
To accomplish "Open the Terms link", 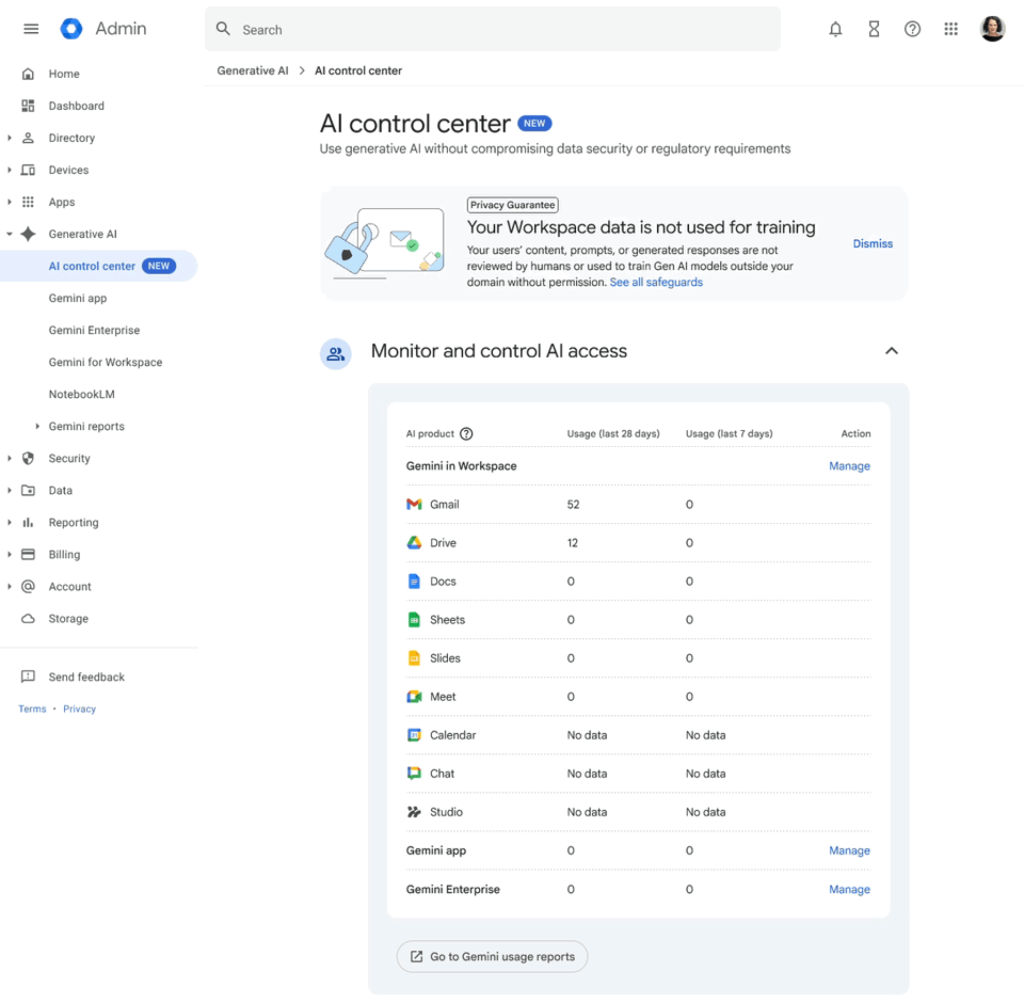I will [x=32, y=709].
